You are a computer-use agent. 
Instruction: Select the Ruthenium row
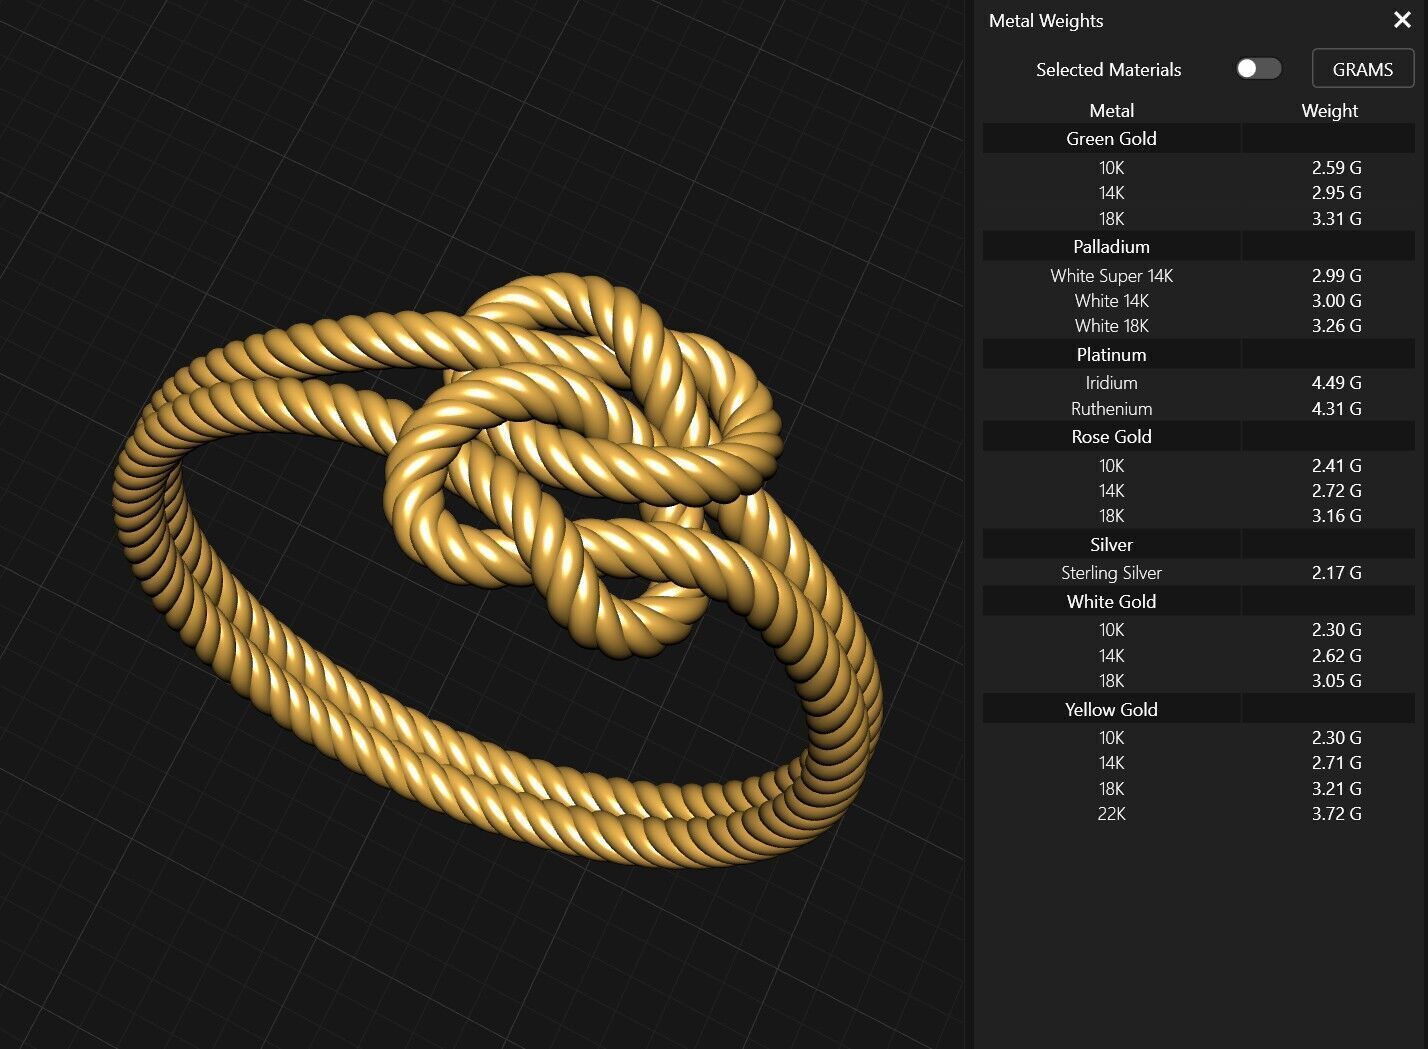coord(1198,409)
